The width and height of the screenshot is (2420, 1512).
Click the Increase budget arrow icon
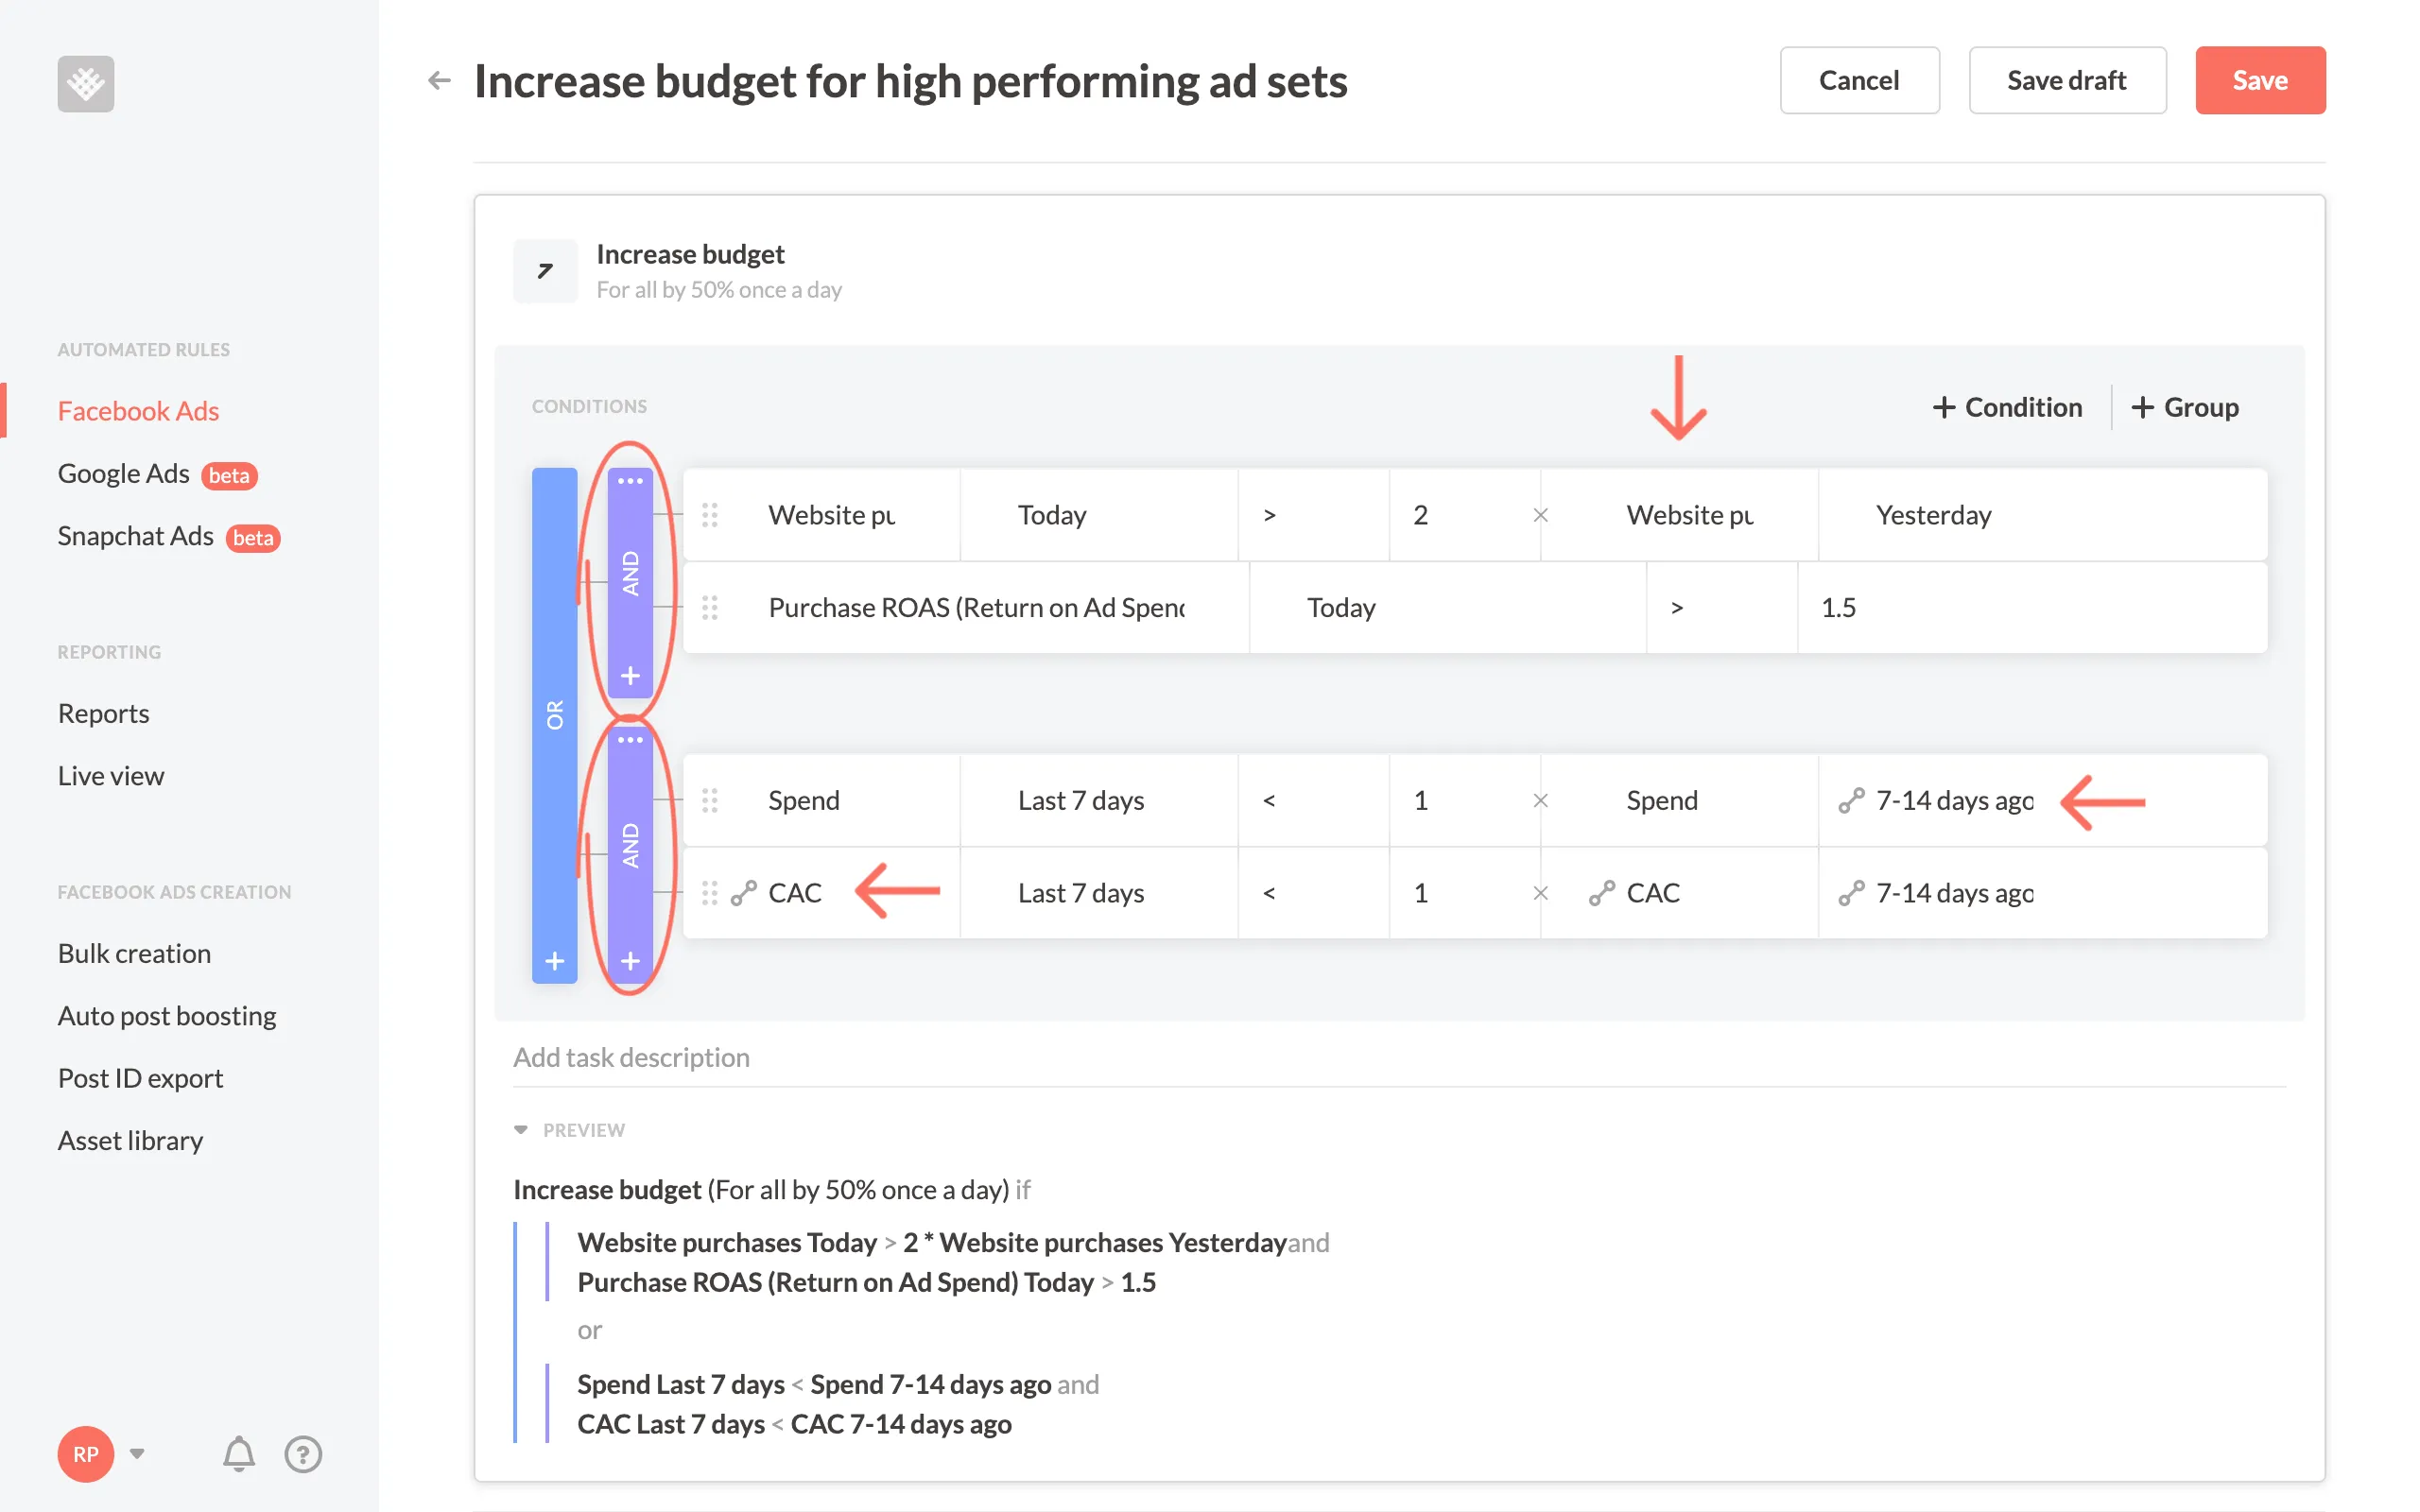point(545,271)
